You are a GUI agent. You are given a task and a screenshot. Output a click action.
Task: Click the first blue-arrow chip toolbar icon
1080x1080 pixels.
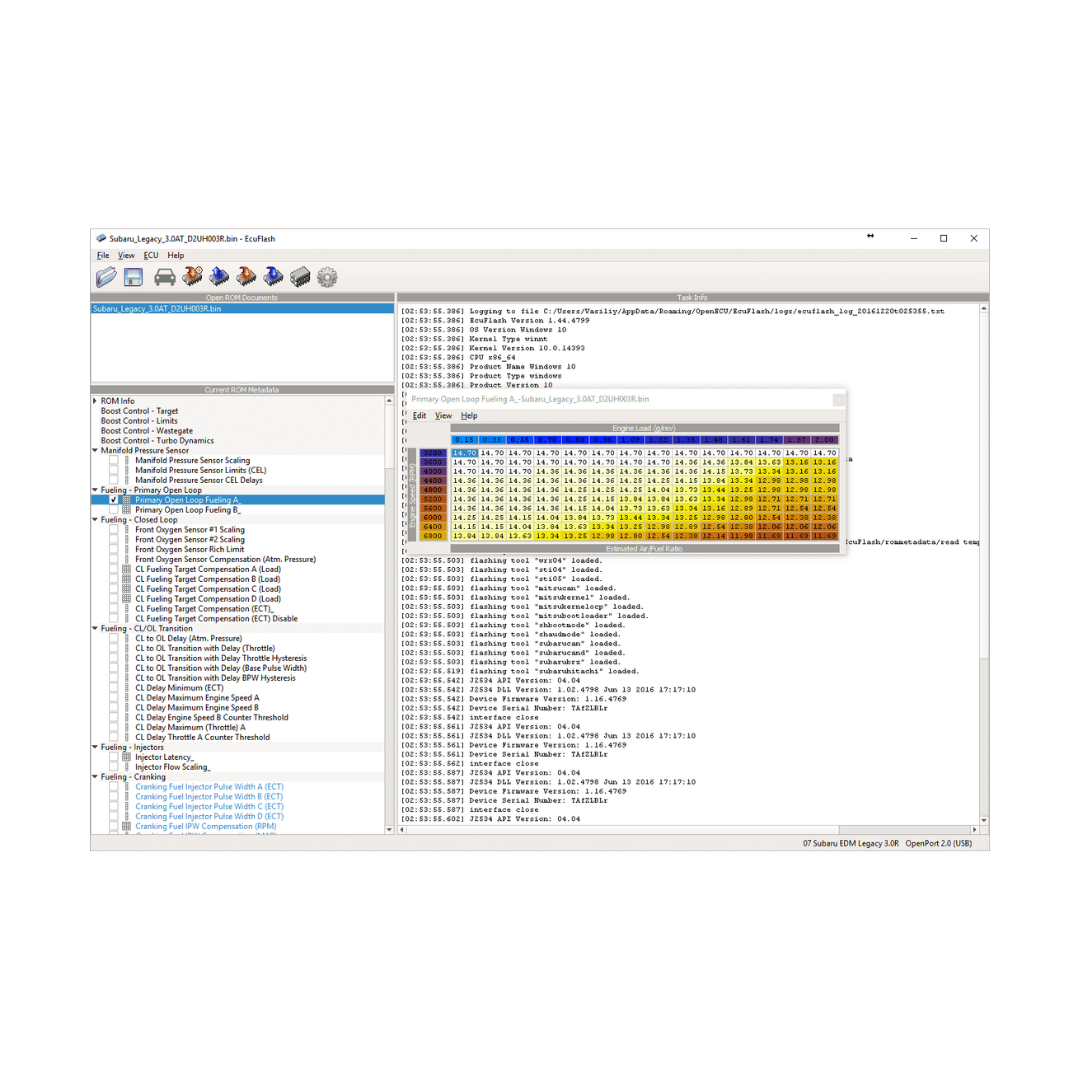219,277
